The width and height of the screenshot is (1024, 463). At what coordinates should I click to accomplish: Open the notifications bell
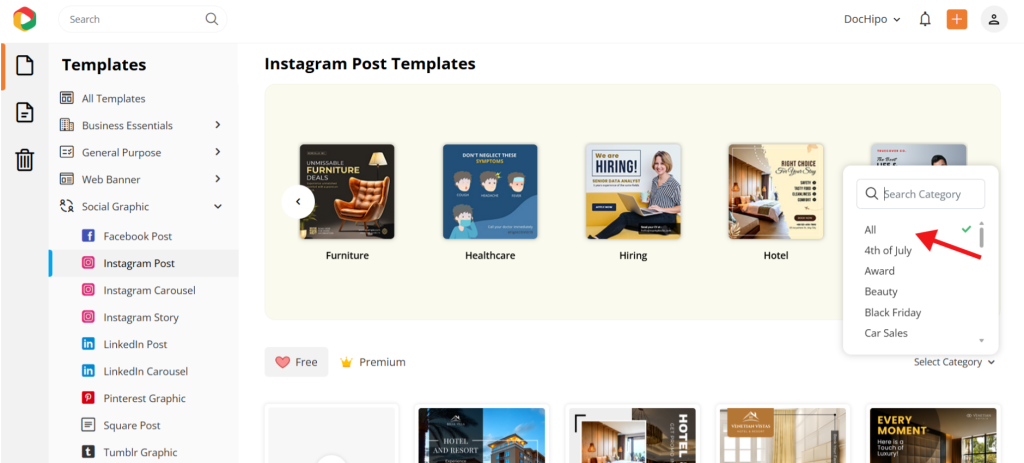point(925,19)
